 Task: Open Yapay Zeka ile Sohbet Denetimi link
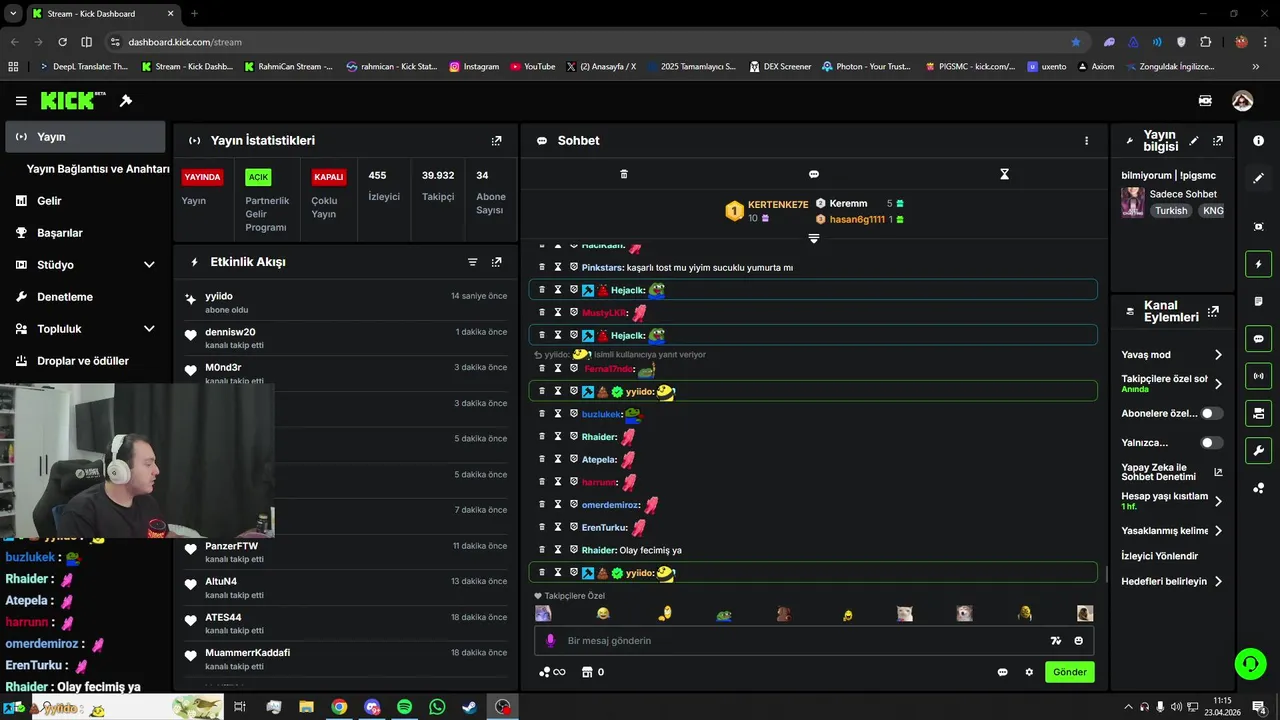pos(1172,472)
